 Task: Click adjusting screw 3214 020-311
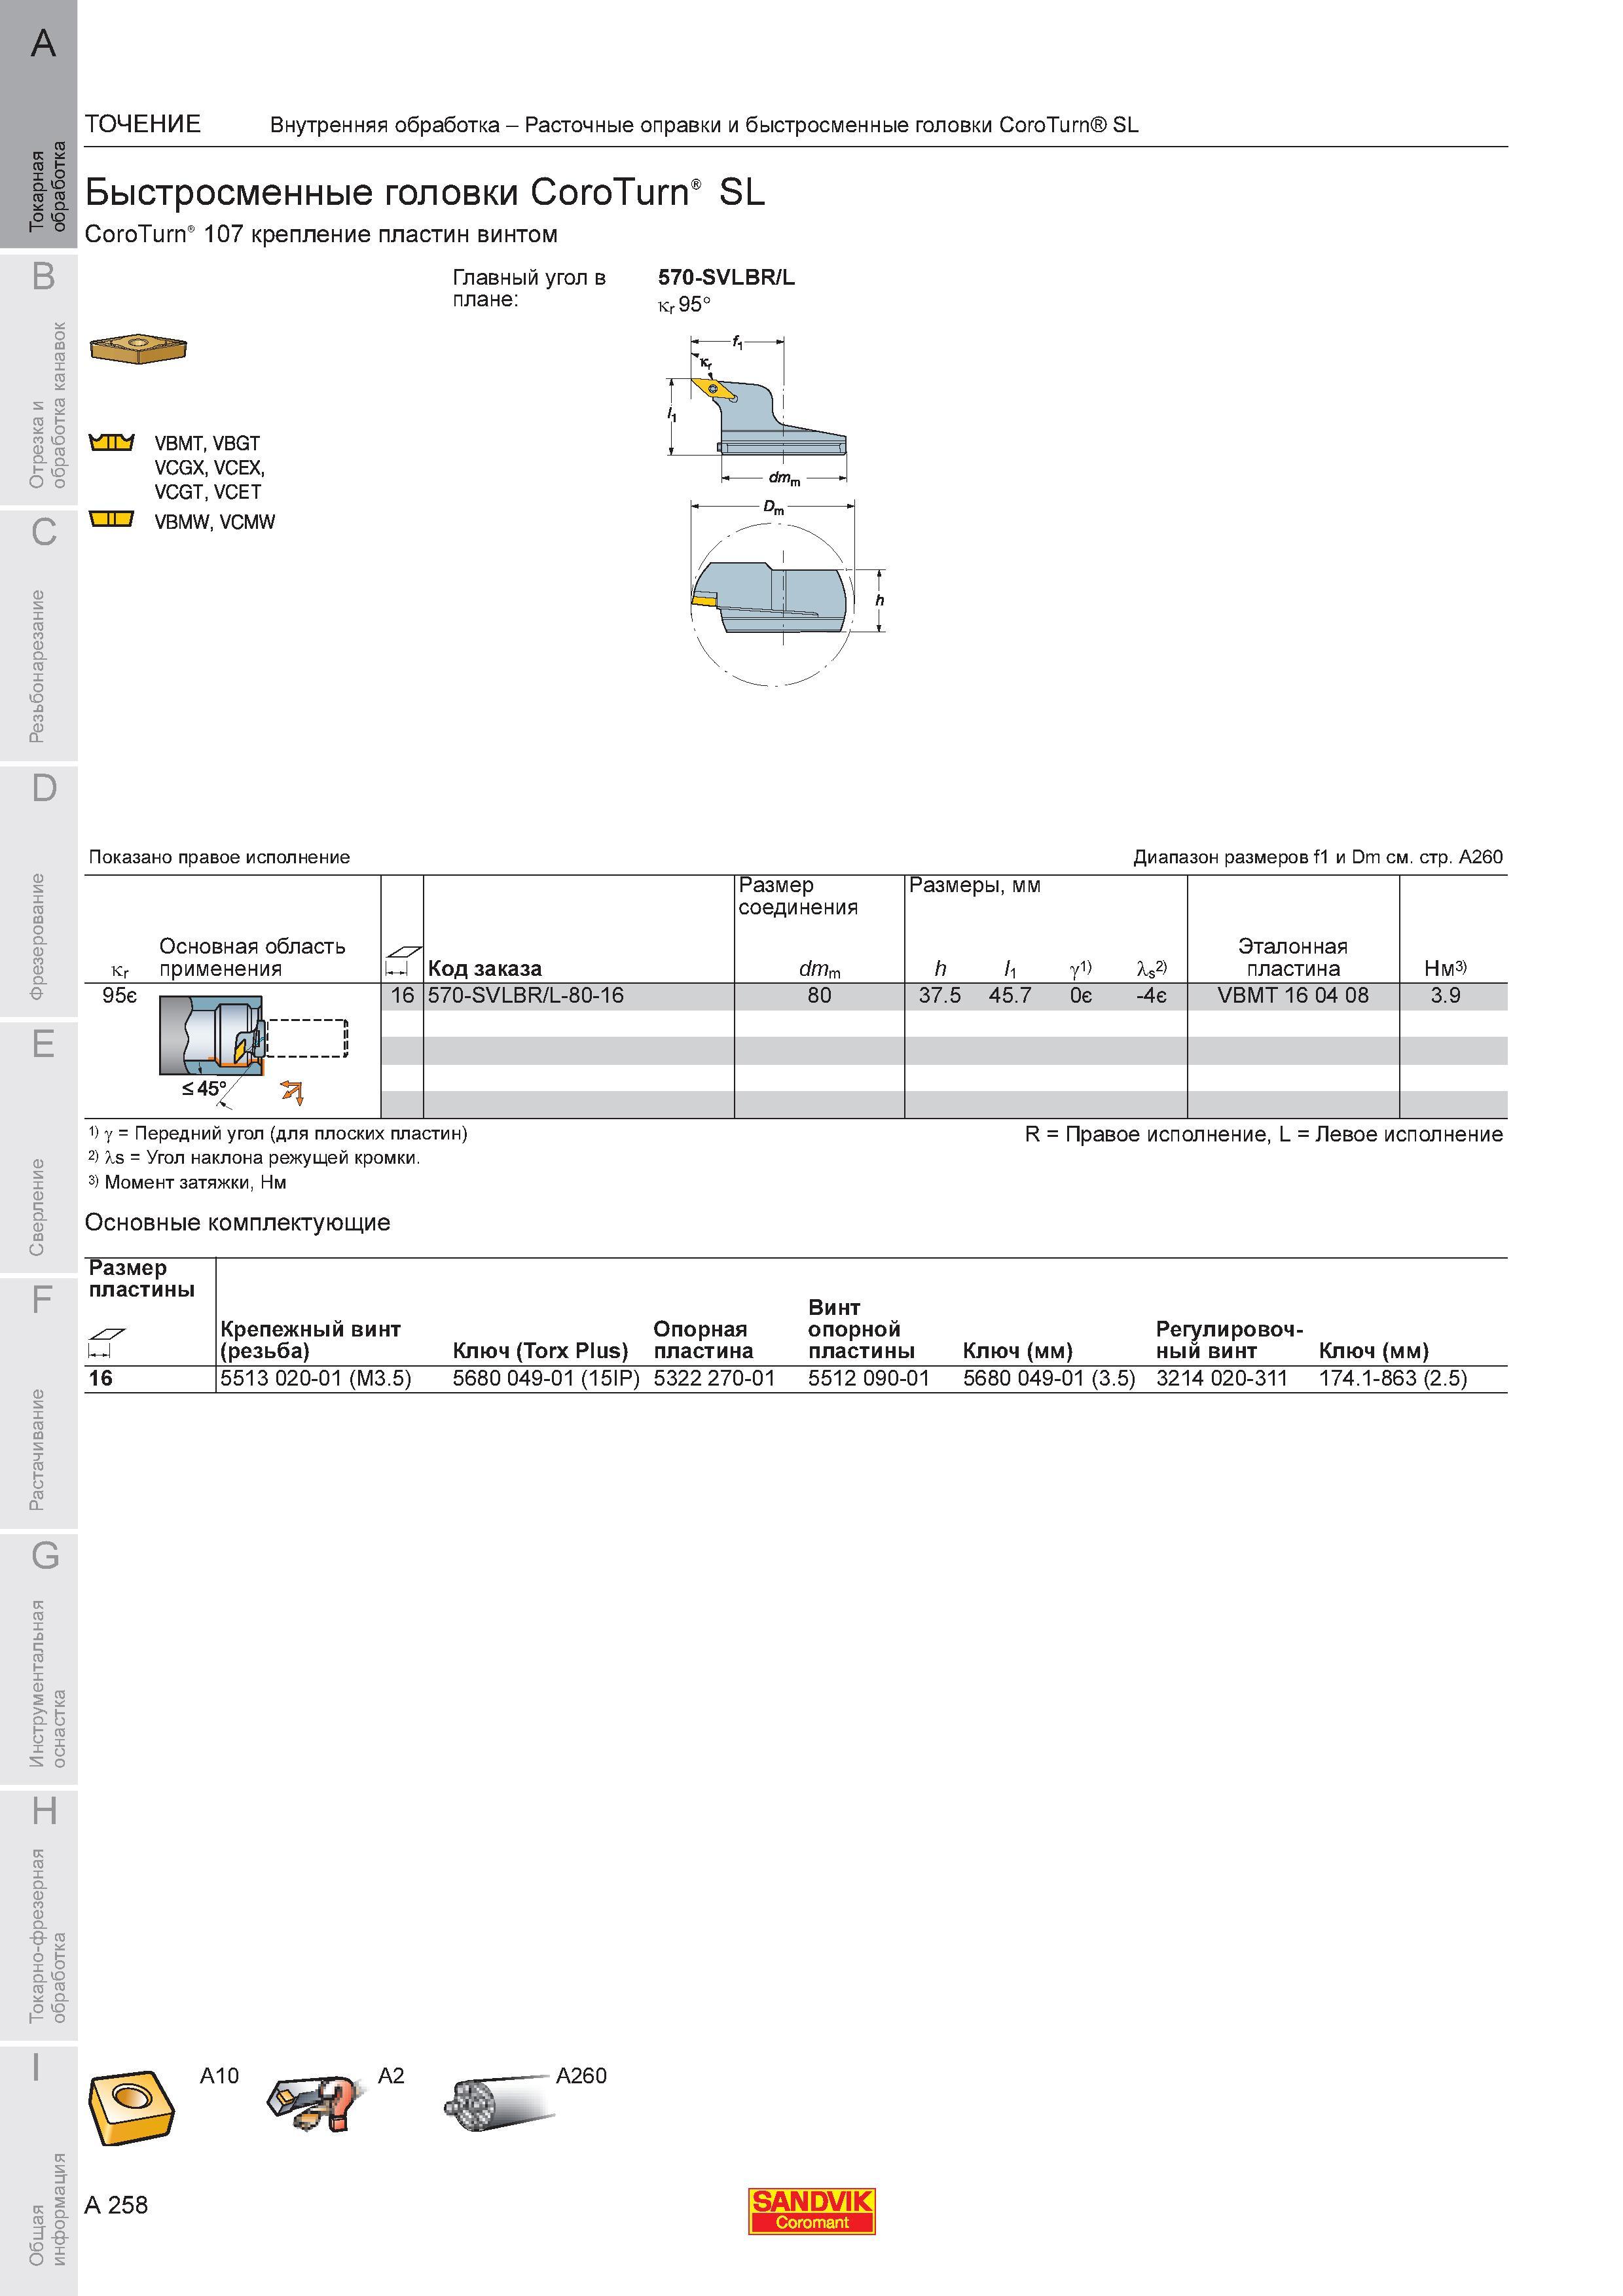point(1222,1378)
